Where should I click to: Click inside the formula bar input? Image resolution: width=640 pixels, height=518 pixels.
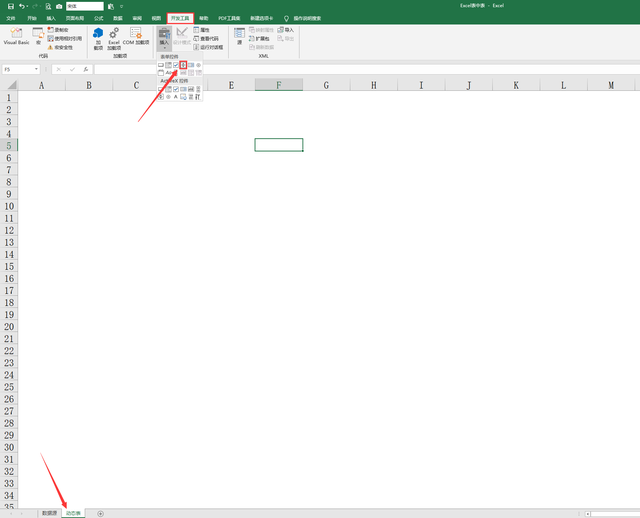click(367, 69)
